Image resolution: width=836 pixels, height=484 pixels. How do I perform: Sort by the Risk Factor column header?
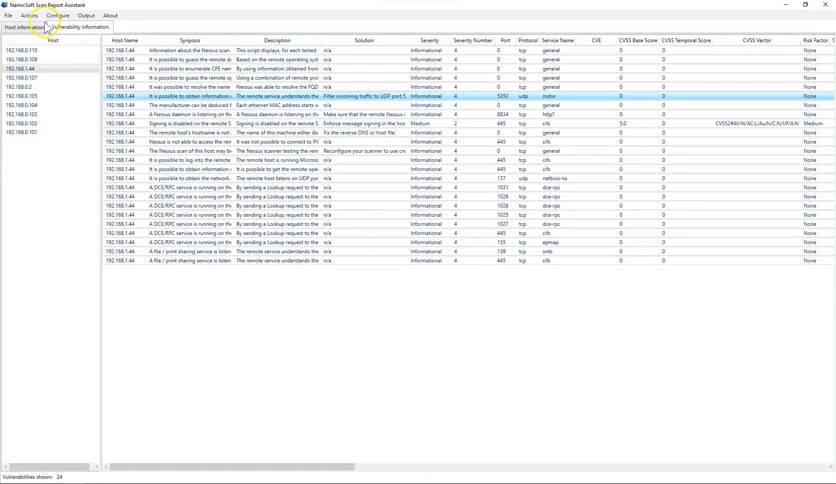[x=815, y=41]
